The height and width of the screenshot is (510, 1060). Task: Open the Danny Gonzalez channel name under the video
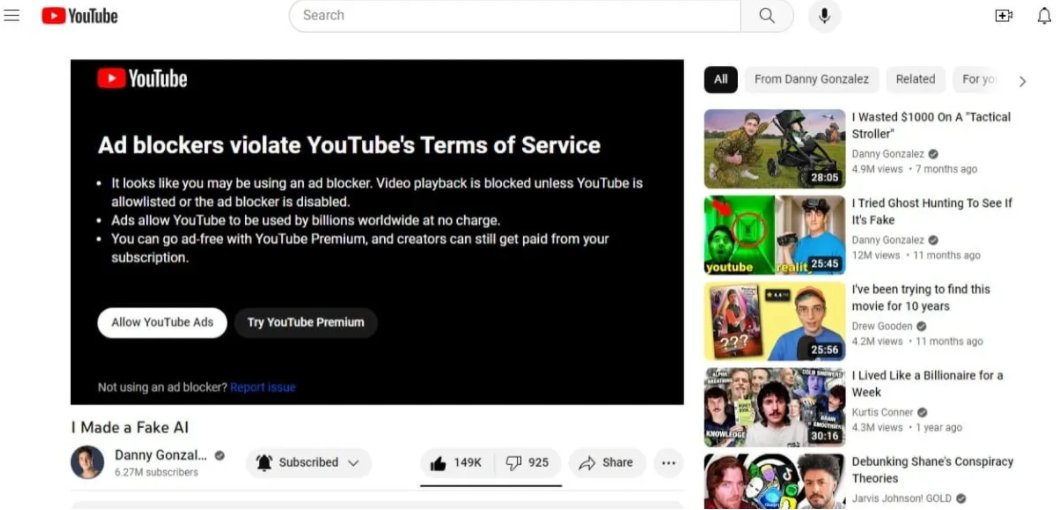(x=161, y=455)
